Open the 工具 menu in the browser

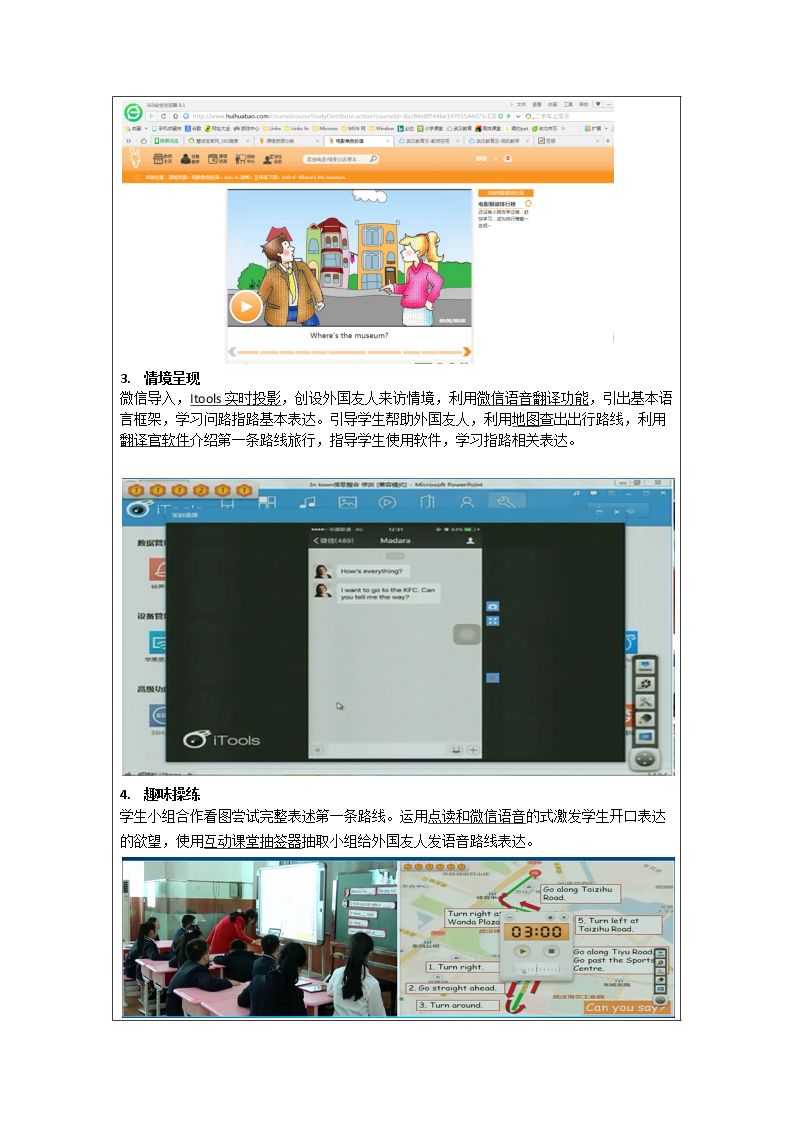pyautogui.click(x=568, y=105)
